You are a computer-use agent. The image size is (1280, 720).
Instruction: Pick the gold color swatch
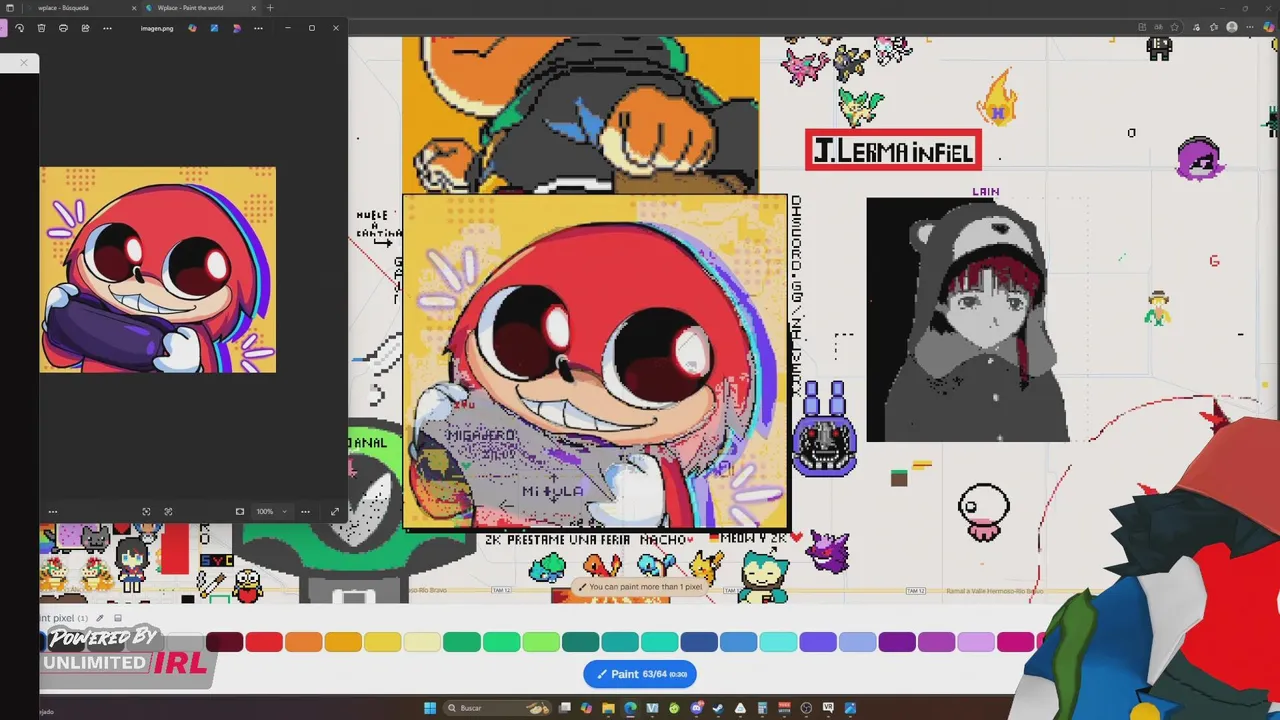pos(343,642)
